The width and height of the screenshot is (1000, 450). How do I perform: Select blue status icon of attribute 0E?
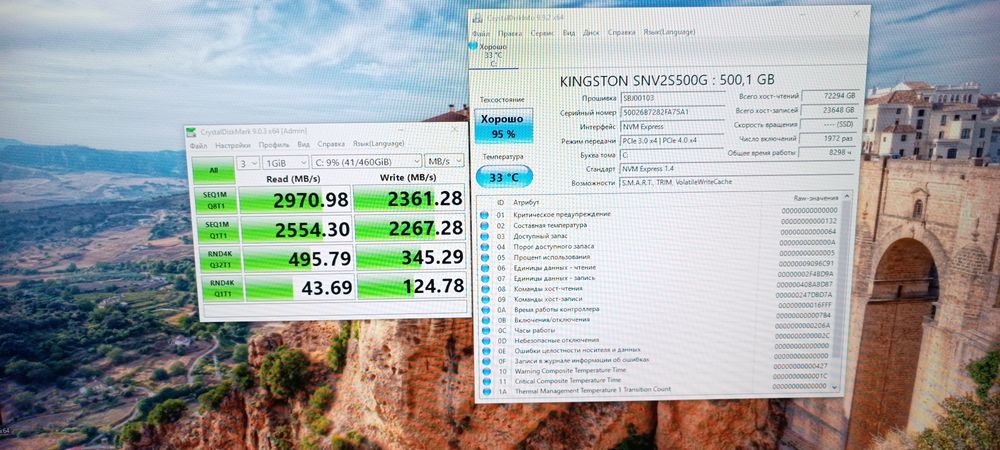(x=485, y=350)
